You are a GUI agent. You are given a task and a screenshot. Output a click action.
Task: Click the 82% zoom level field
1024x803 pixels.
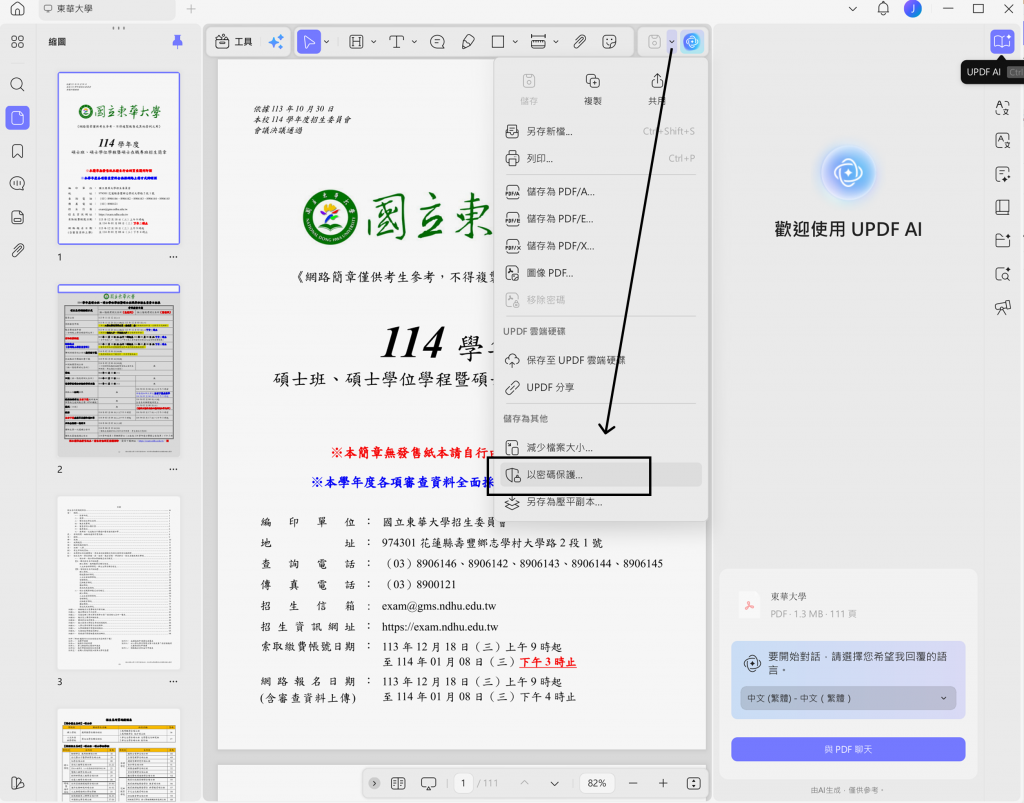coord(597,783)
